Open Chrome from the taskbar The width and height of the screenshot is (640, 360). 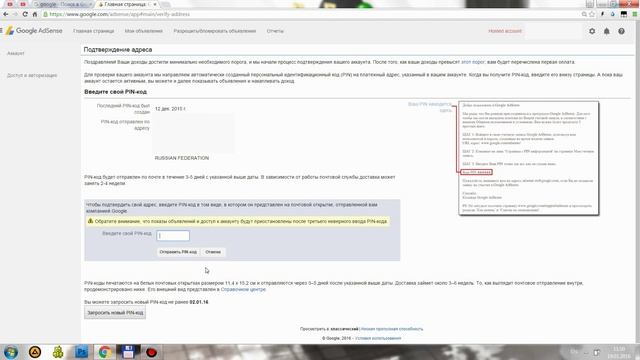pos(104,352)
